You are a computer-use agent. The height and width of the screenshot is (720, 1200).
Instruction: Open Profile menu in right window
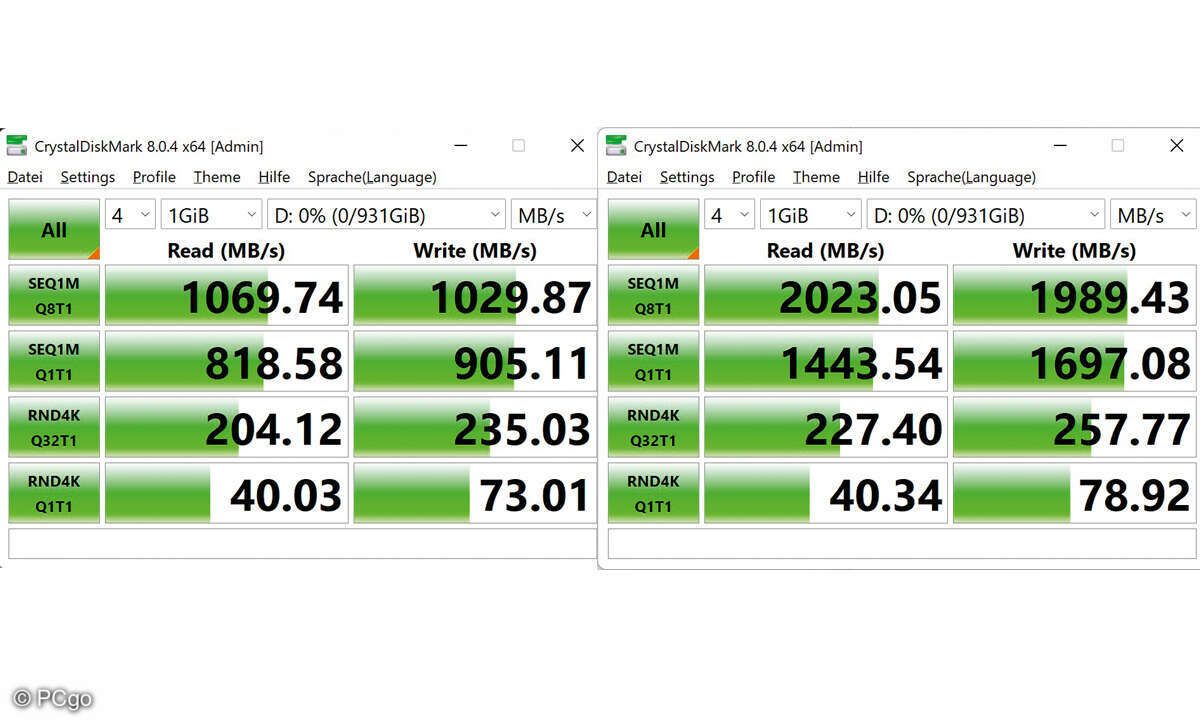pyautogui.click(x=753, y=177)
